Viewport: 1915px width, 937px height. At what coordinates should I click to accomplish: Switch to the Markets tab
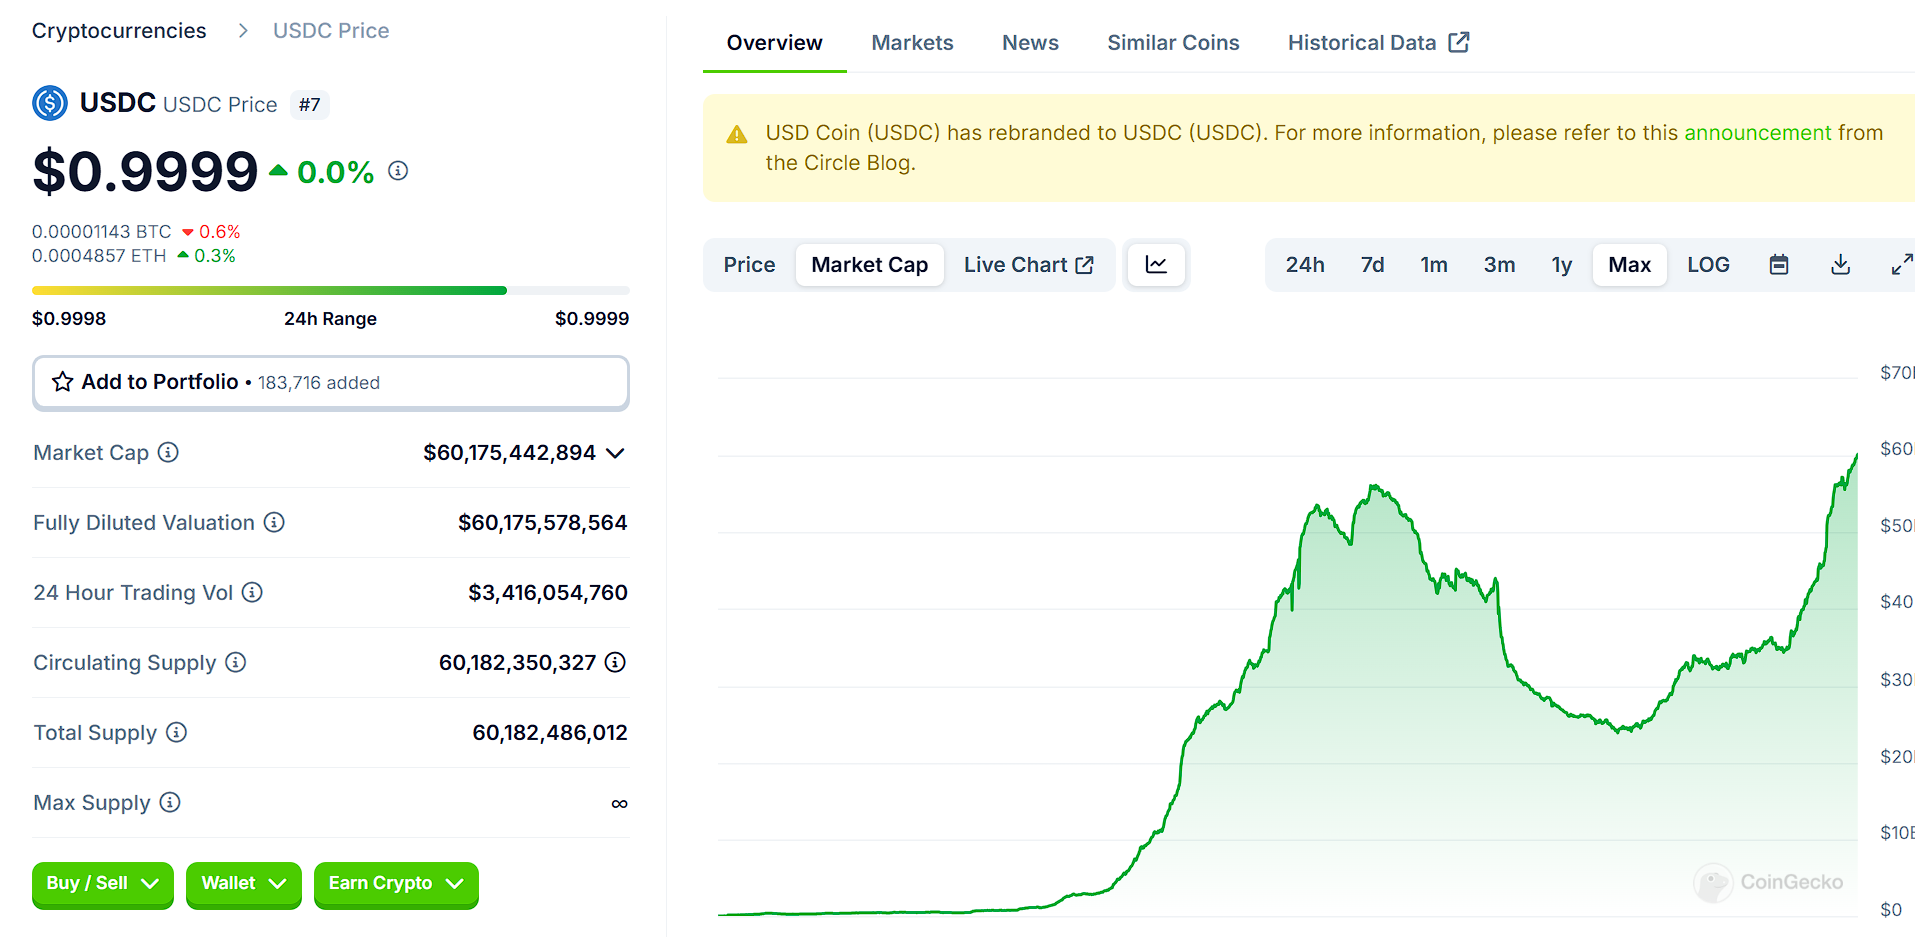point(912,43)
